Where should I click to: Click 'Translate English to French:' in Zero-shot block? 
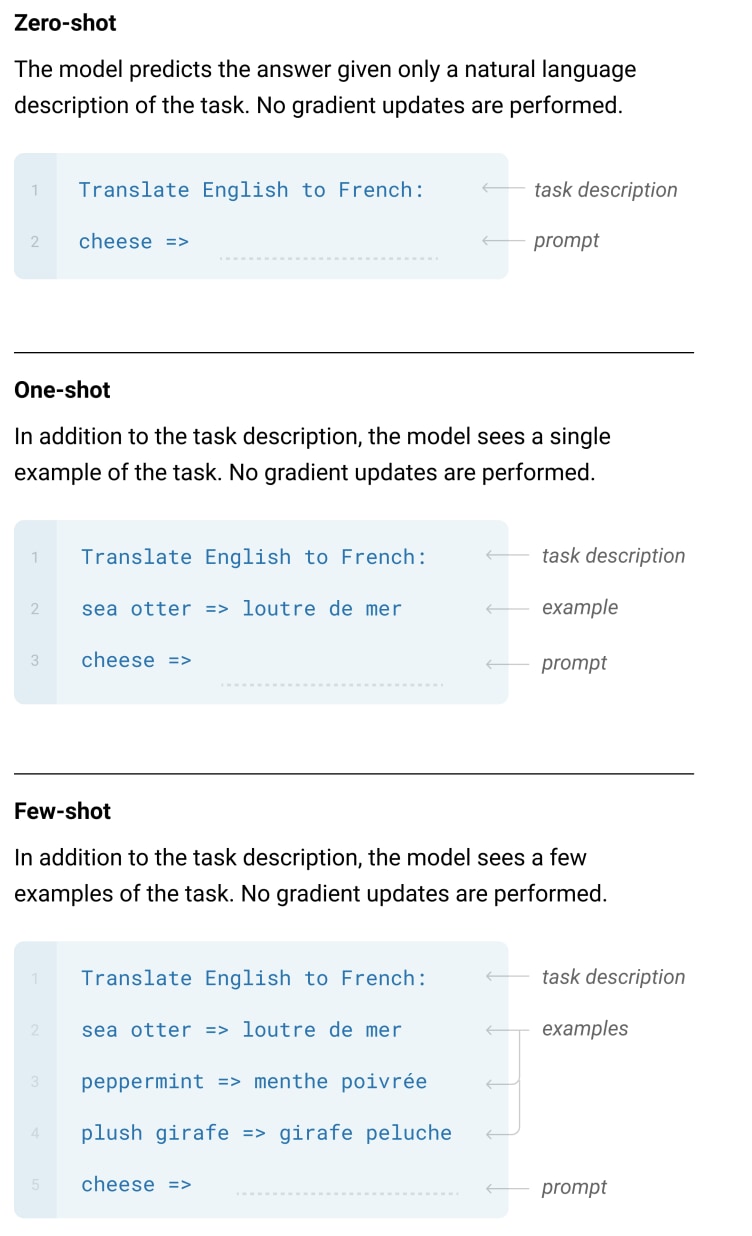(251, 190)
